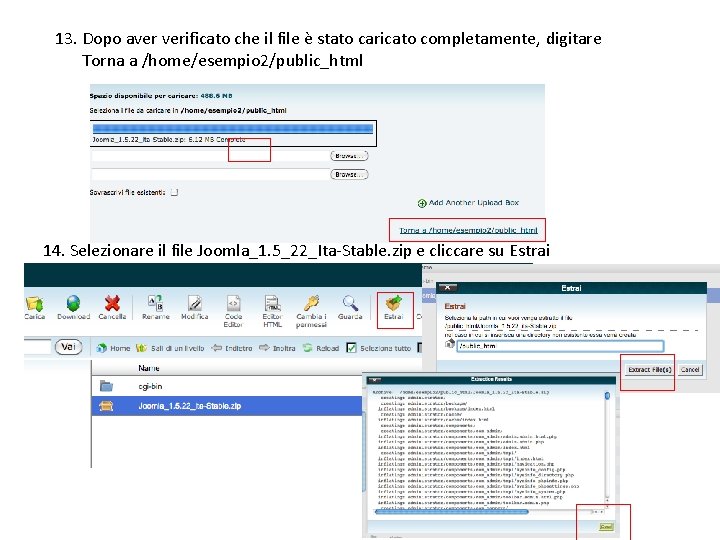Click the Extraction Results vertical scrollbar
The image size is (720, 540).
[607, 448]
